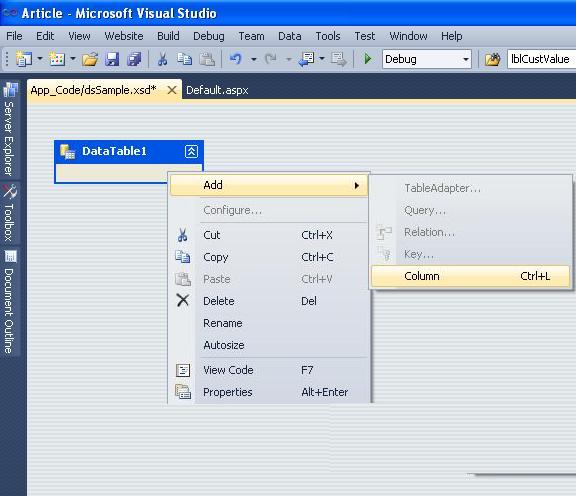Image resolution: width=576 pixels, height=496 pixels.
Task: Click the Add New Item toolbar icon
Action: click(57, 59)
